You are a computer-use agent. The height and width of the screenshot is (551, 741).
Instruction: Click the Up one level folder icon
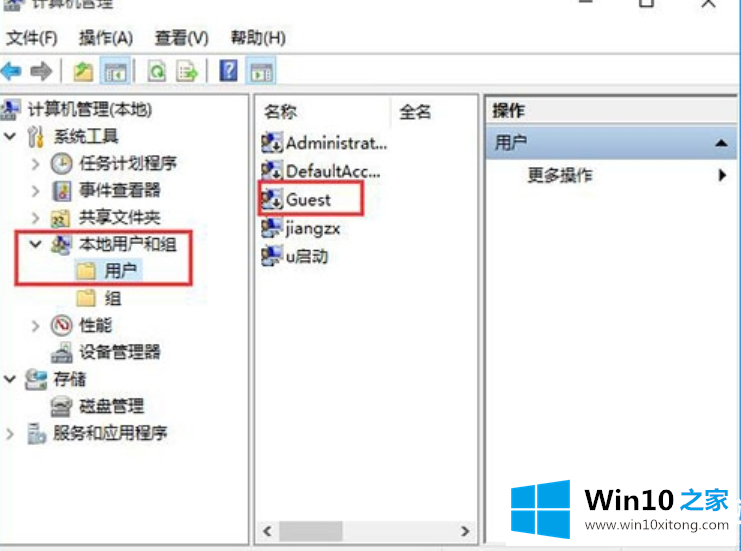pyautogui.click(x=83, y=72)
